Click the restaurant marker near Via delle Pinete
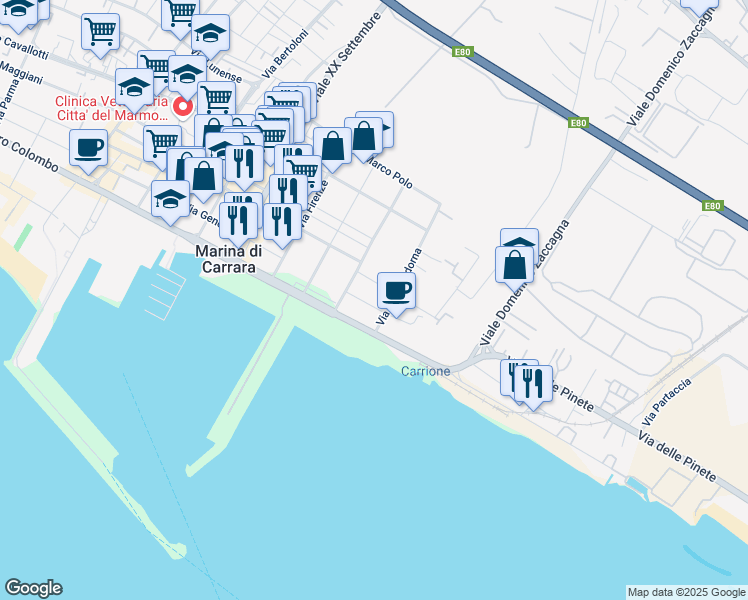 pos(533,387)
